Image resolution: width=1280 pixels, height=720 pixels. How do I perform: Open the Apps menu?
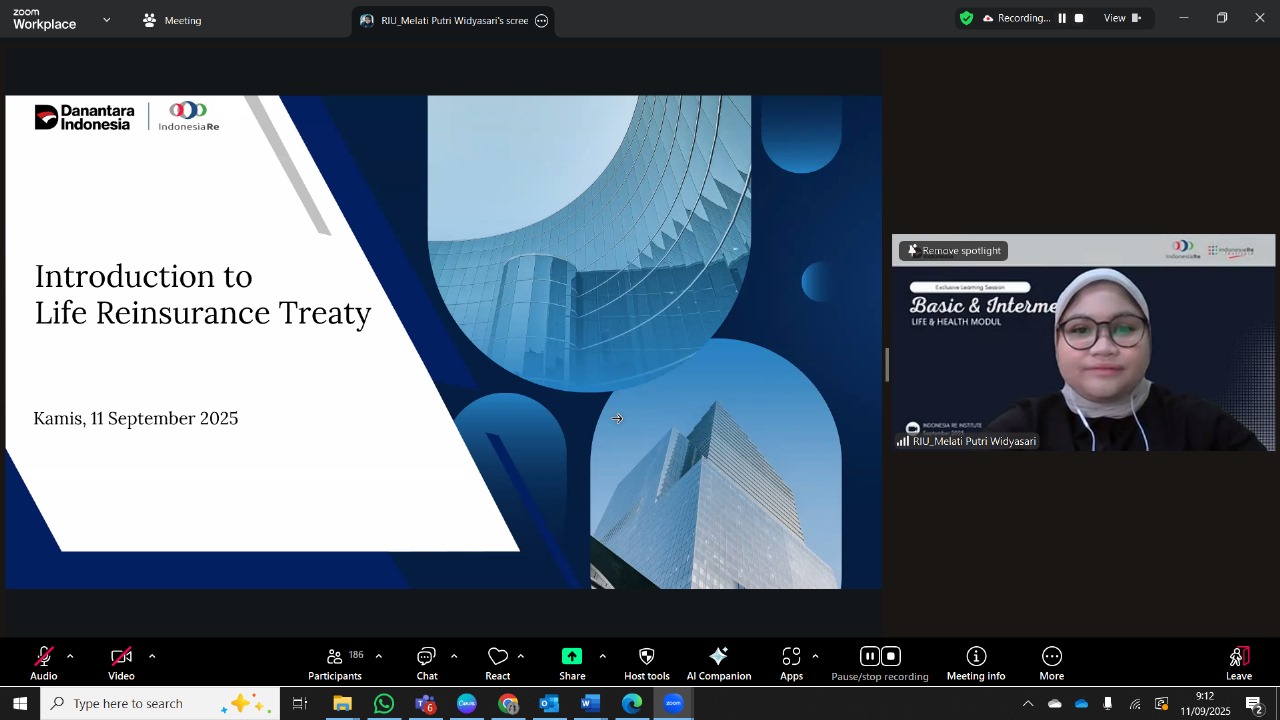(x=791, y=661)
